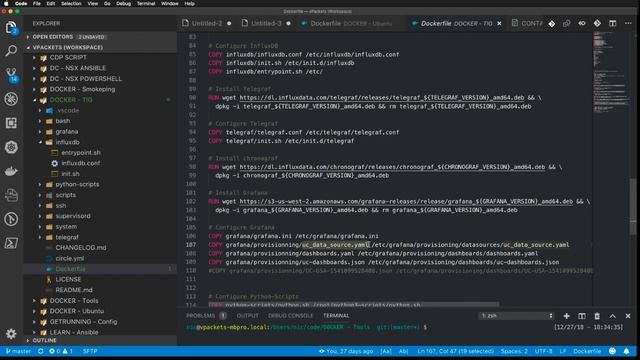Switch to Dockerfile DOCKER - Ubuntu tab

pyautogui.click(x=351, y=24)
